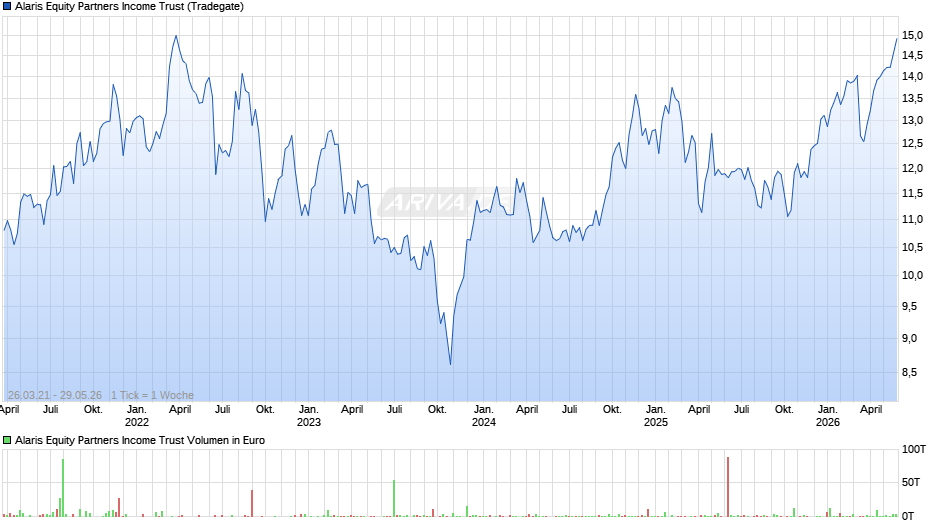The height and width of the screenshot is (526, 940).
Task: Click the 0T label on the volume axis
Action: 908,516
